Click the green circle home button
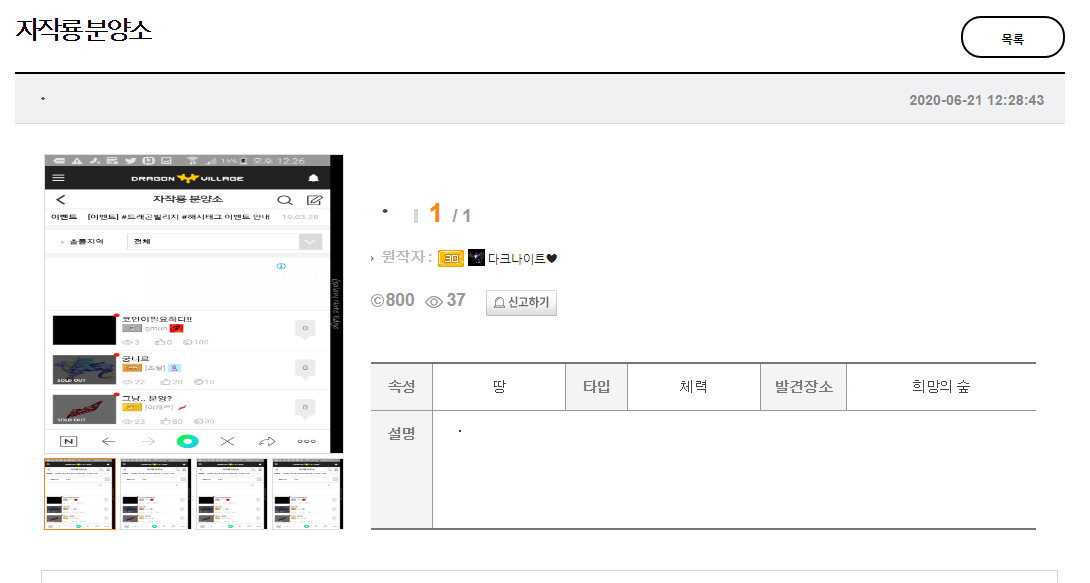This screenshot has height=583, width=1090. tap(187, 441)
